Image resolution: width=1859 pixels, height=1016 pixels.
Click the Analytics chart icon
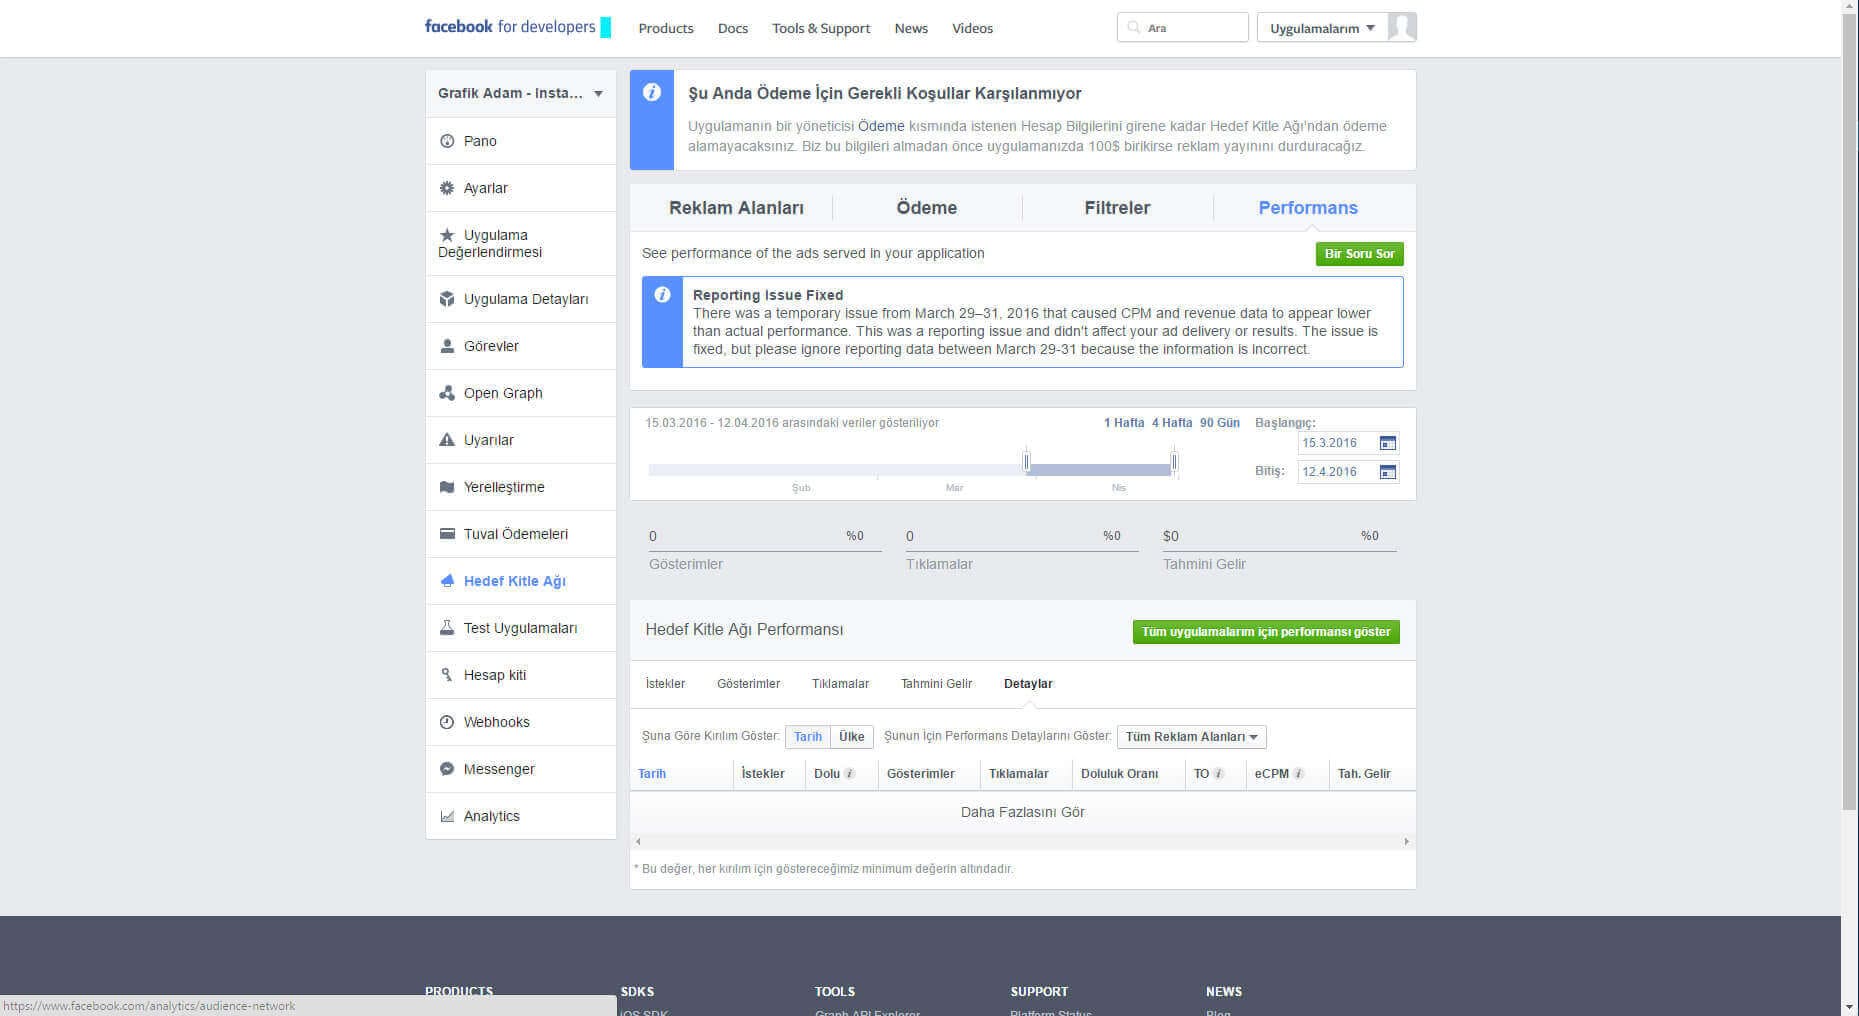tap(447, 816)
